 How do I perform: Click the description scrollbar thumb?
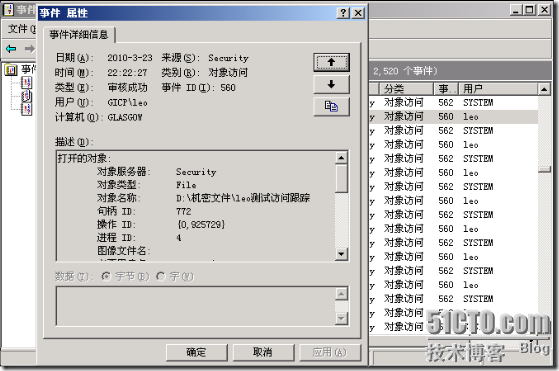coord(341,179)
